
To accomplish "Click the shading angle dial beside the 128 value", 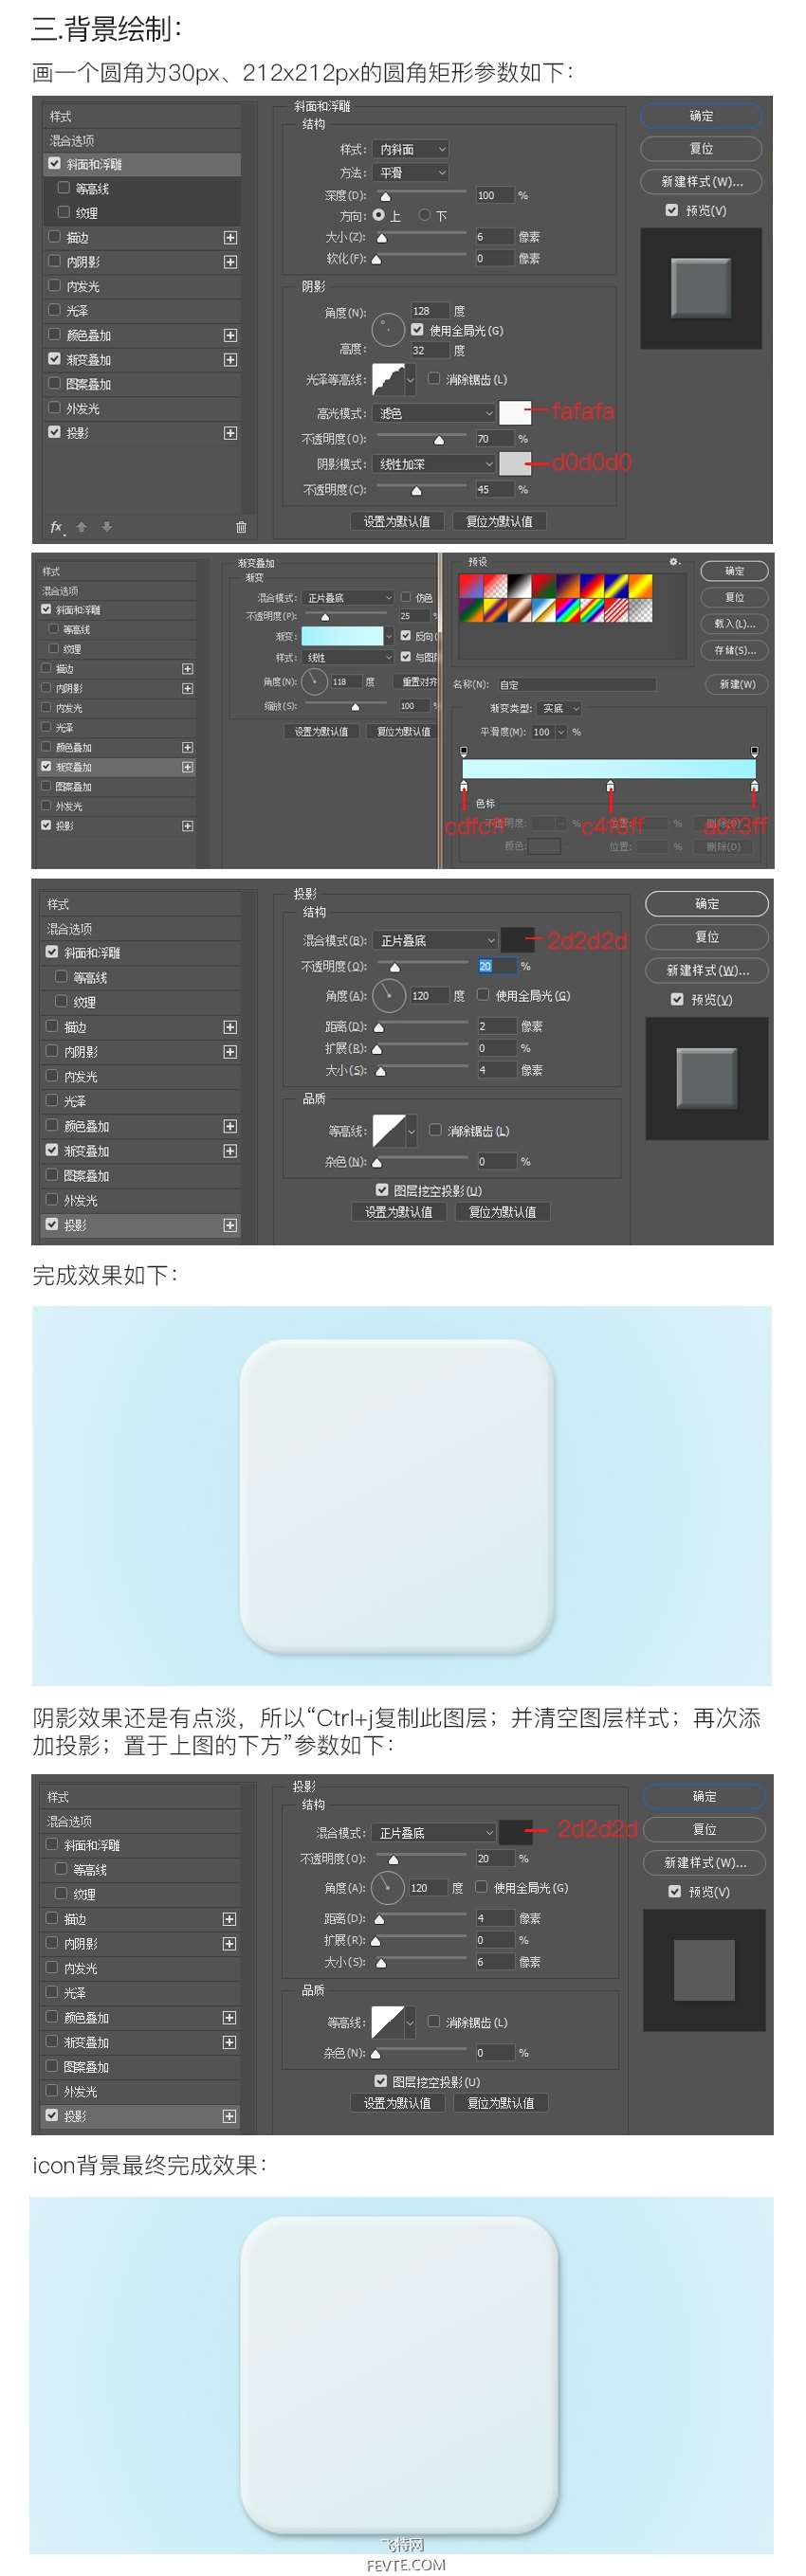I will click(387, 328).
